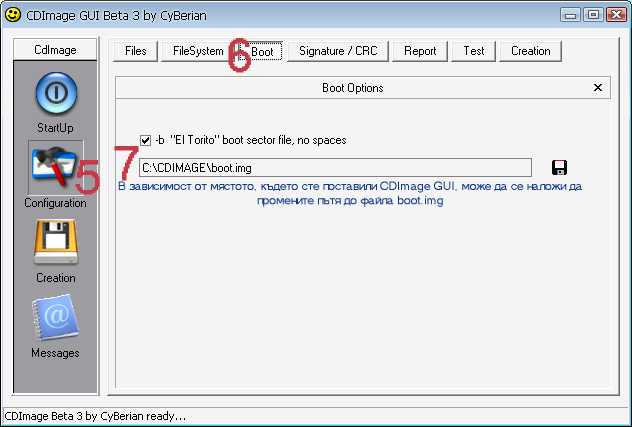Close the Boot Options panel with the X

coord(598,87)
